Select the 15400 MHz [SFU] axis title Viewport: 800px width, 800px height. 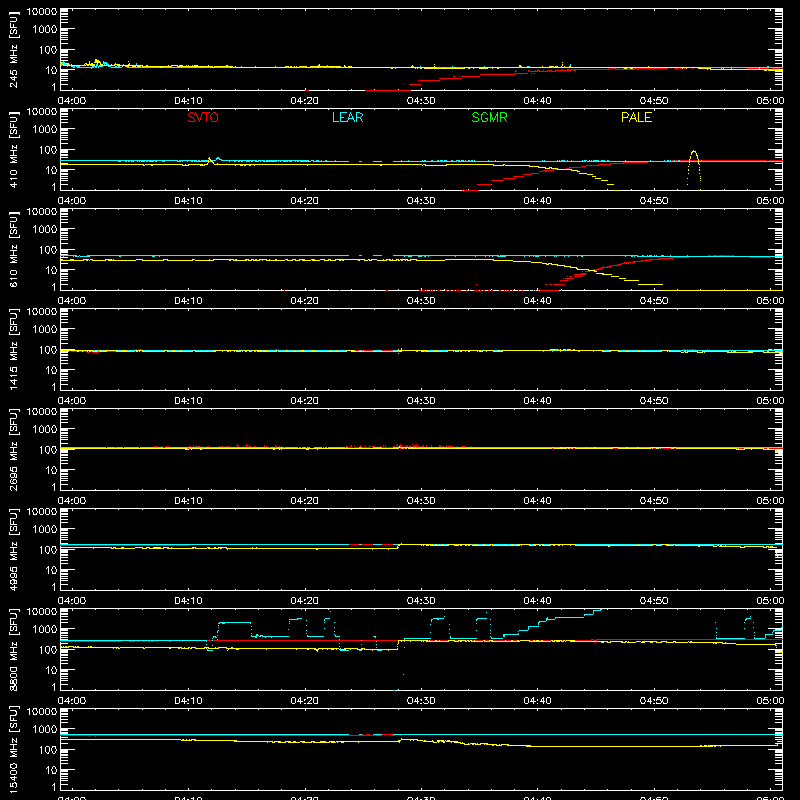click(13, 749)
